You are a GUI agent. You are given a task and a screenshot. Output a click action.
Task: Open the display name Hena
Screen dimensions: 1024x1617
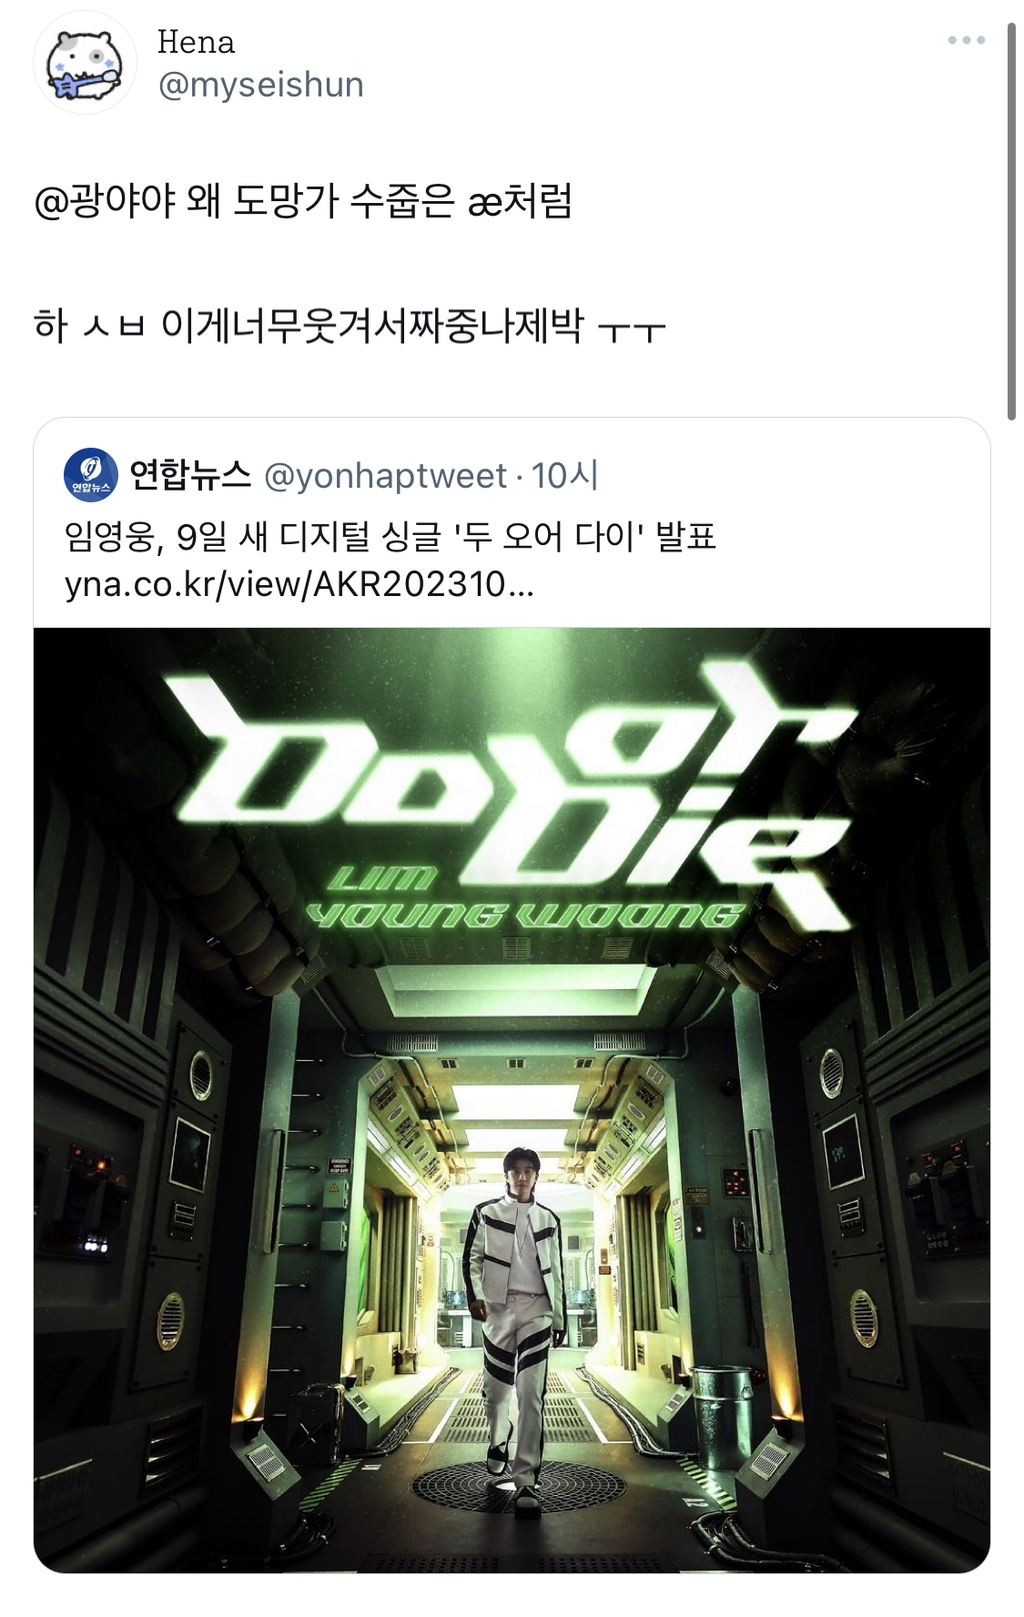[x=196, y=42]
